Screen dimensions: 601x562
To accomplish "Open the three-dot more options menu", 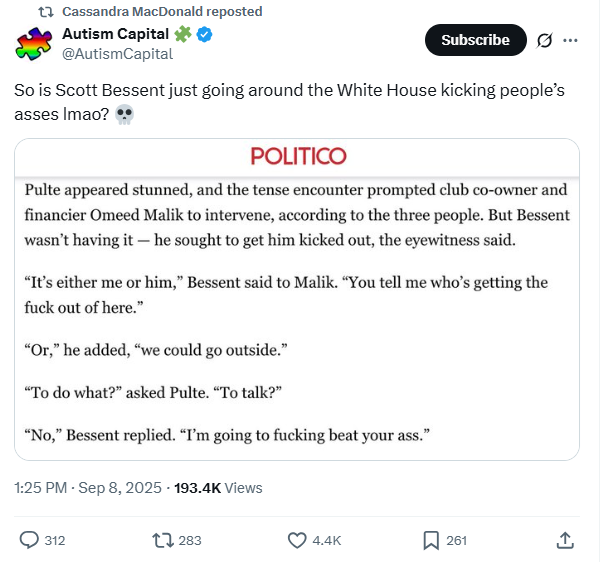I will point(571,40).
